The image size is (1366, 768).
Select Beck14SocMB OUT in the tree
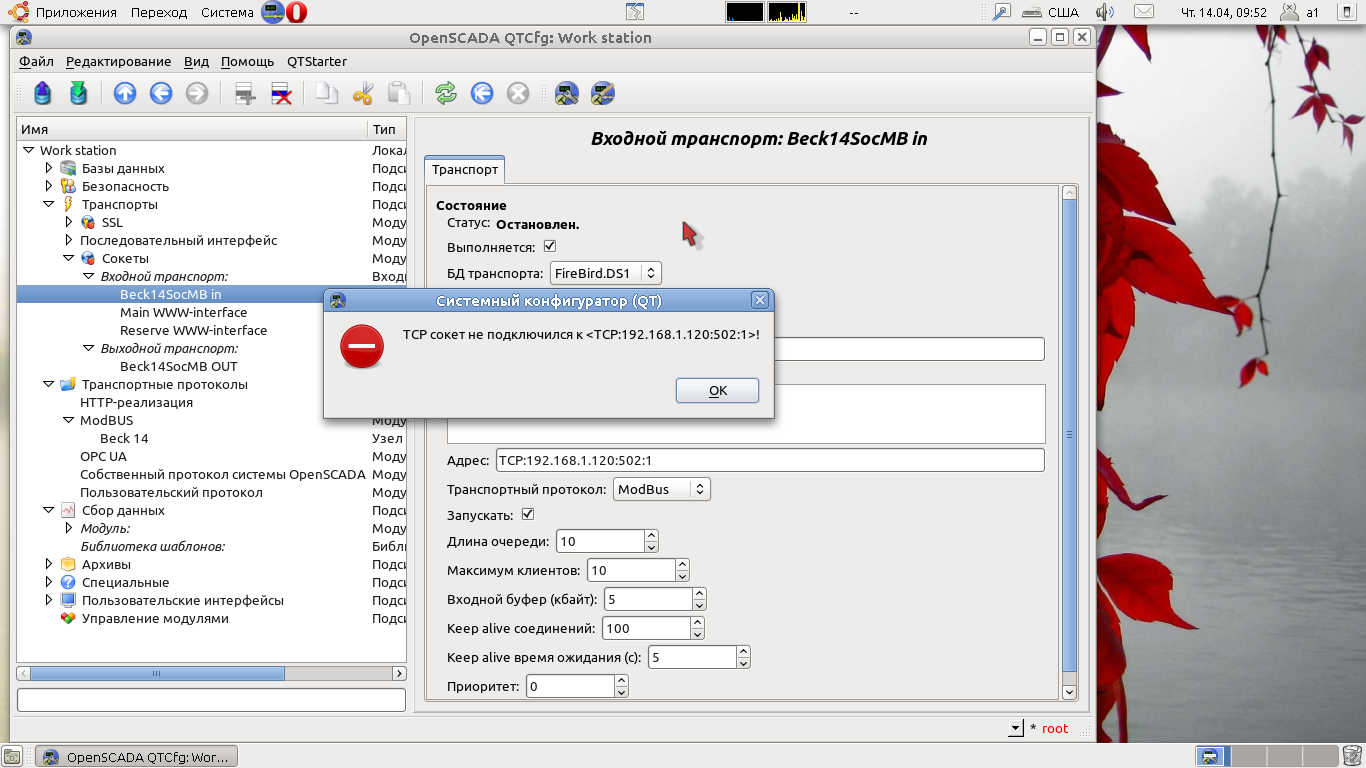(x=178, y=366)
